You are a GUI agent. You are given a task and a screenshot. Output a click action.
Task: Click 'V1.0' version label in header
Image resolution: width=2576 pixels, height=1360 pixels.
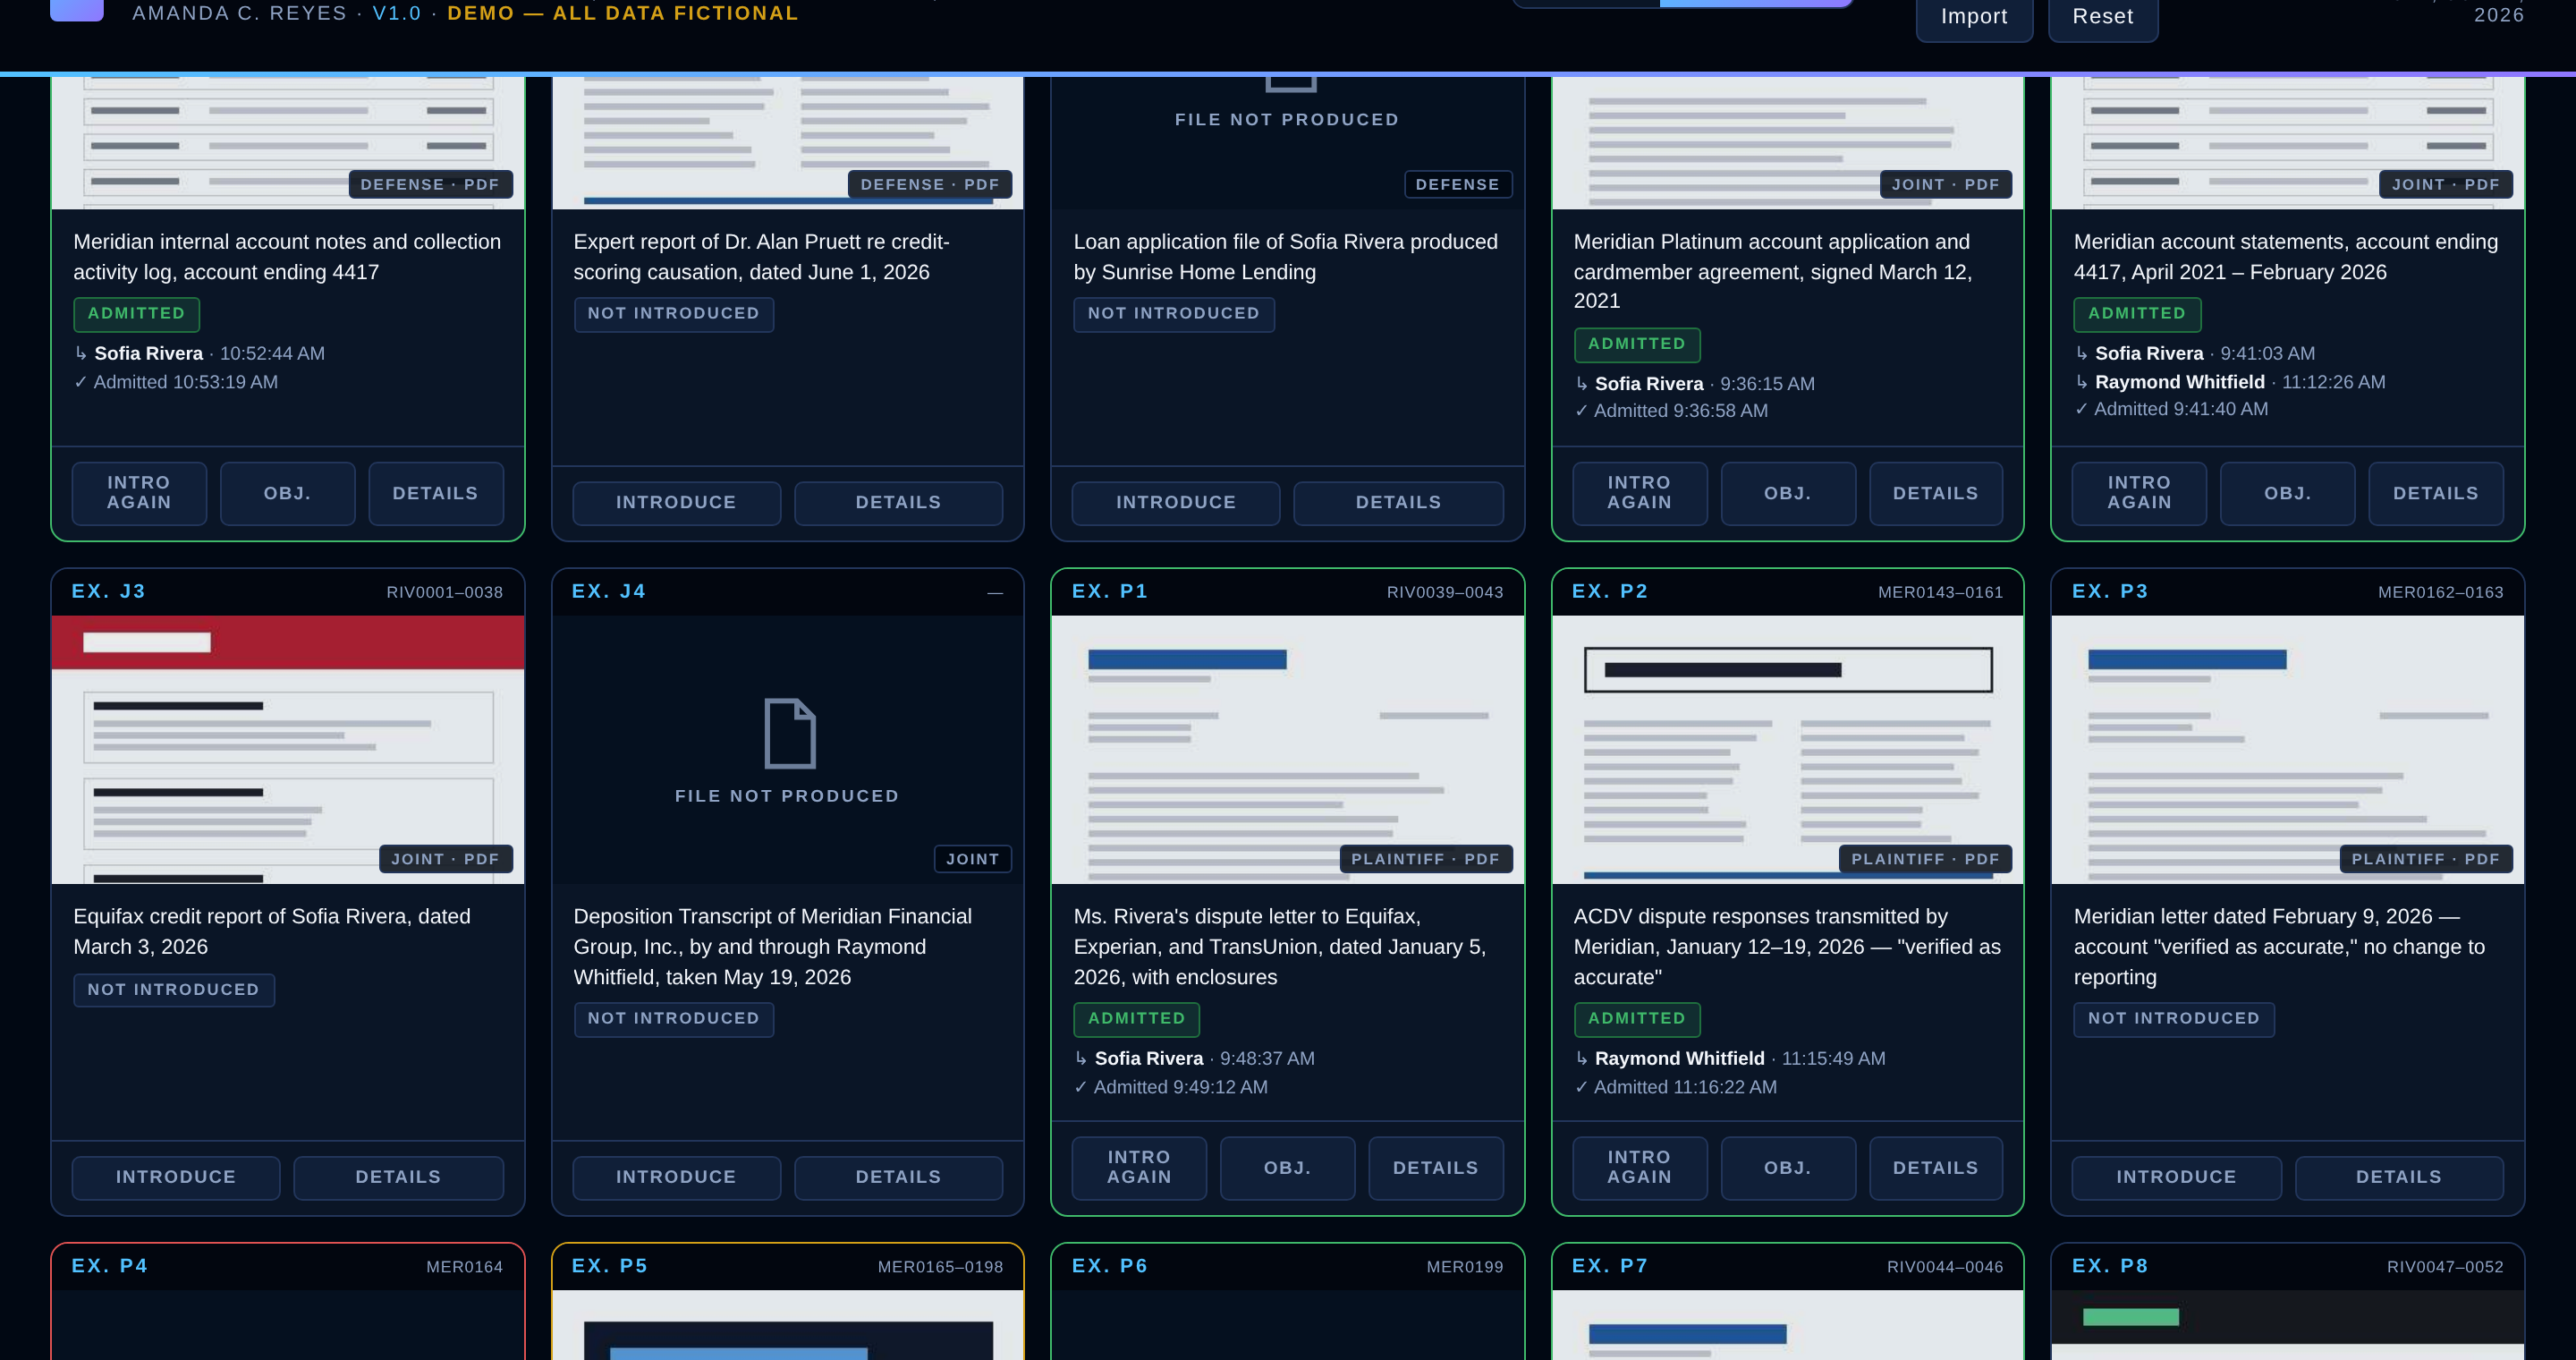pyautogui.click(x=397, y=13)
